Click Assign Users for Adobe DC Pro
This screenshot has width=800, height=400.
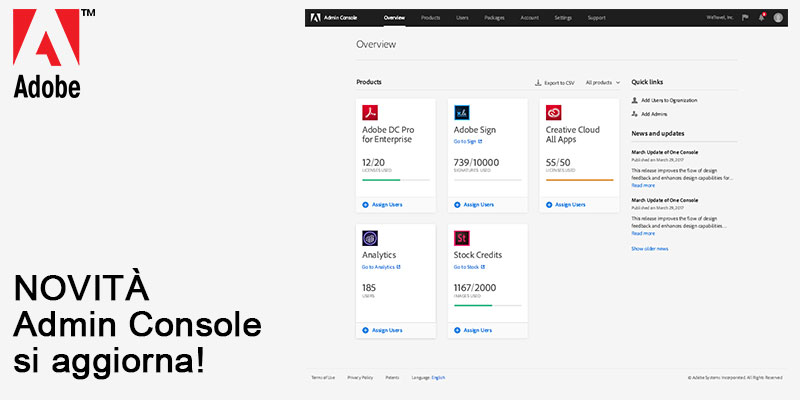(382, 205)
